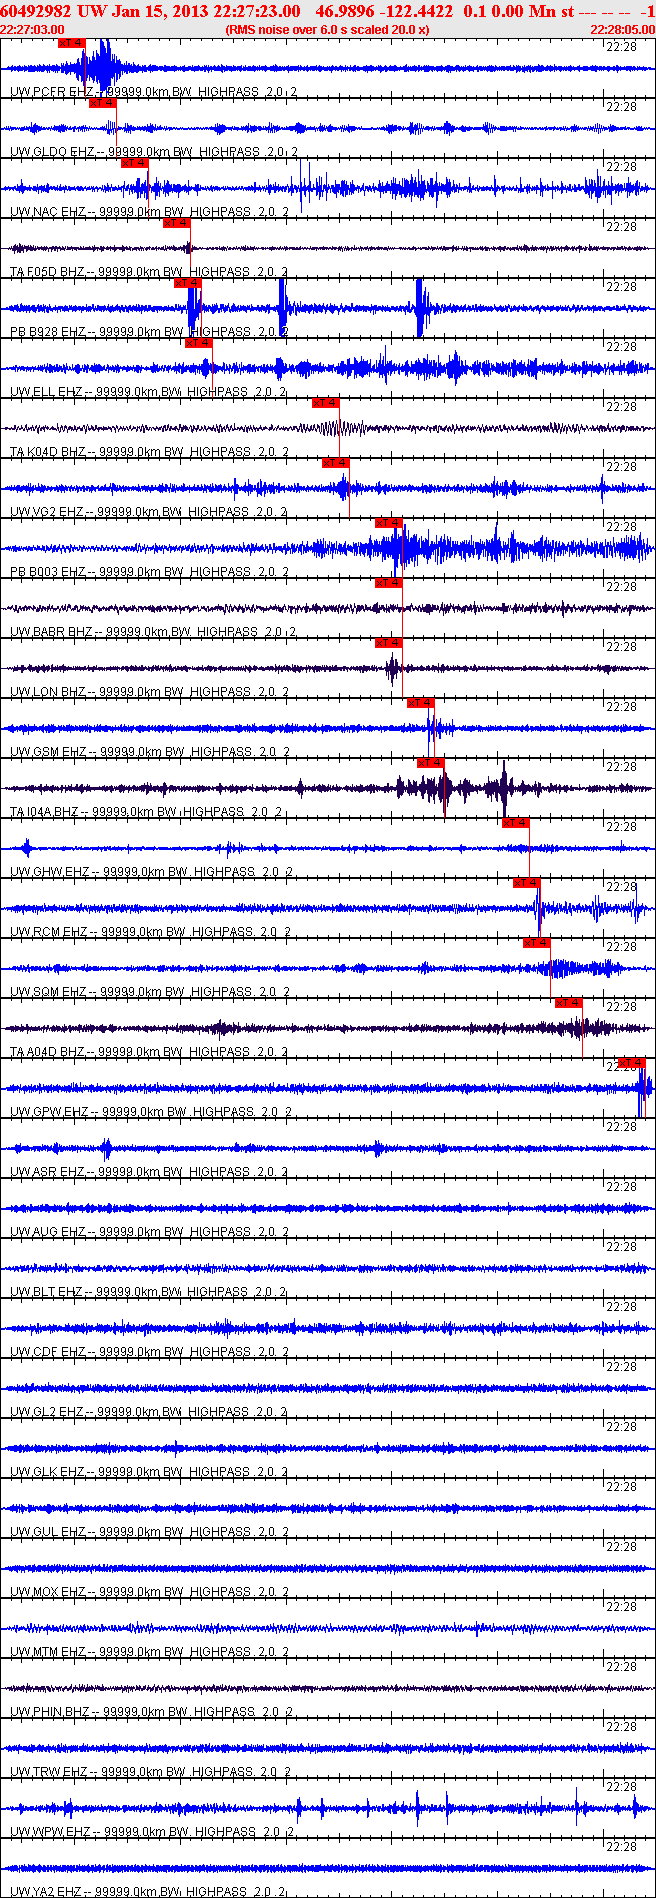Select the pick marker on UW.GPW trace
656x1898 pixels.
coord(632,1063)
